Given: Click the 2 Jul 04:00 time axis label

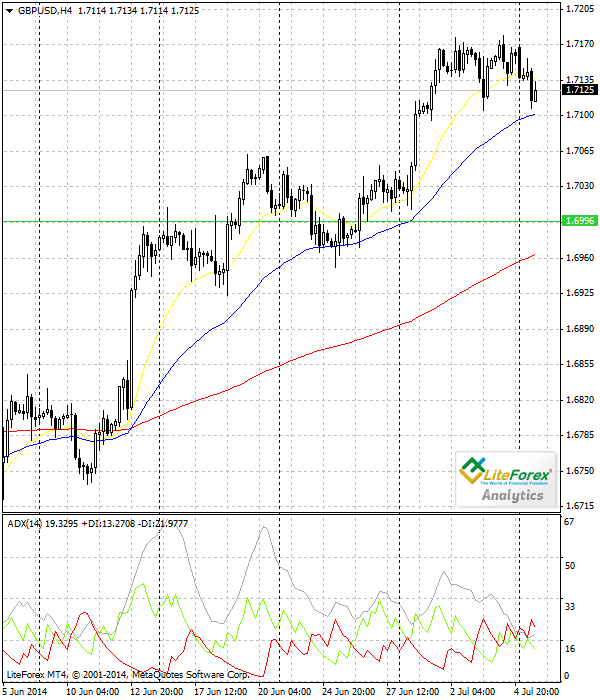Looking at the screenshot, I should tap(476, 691).
